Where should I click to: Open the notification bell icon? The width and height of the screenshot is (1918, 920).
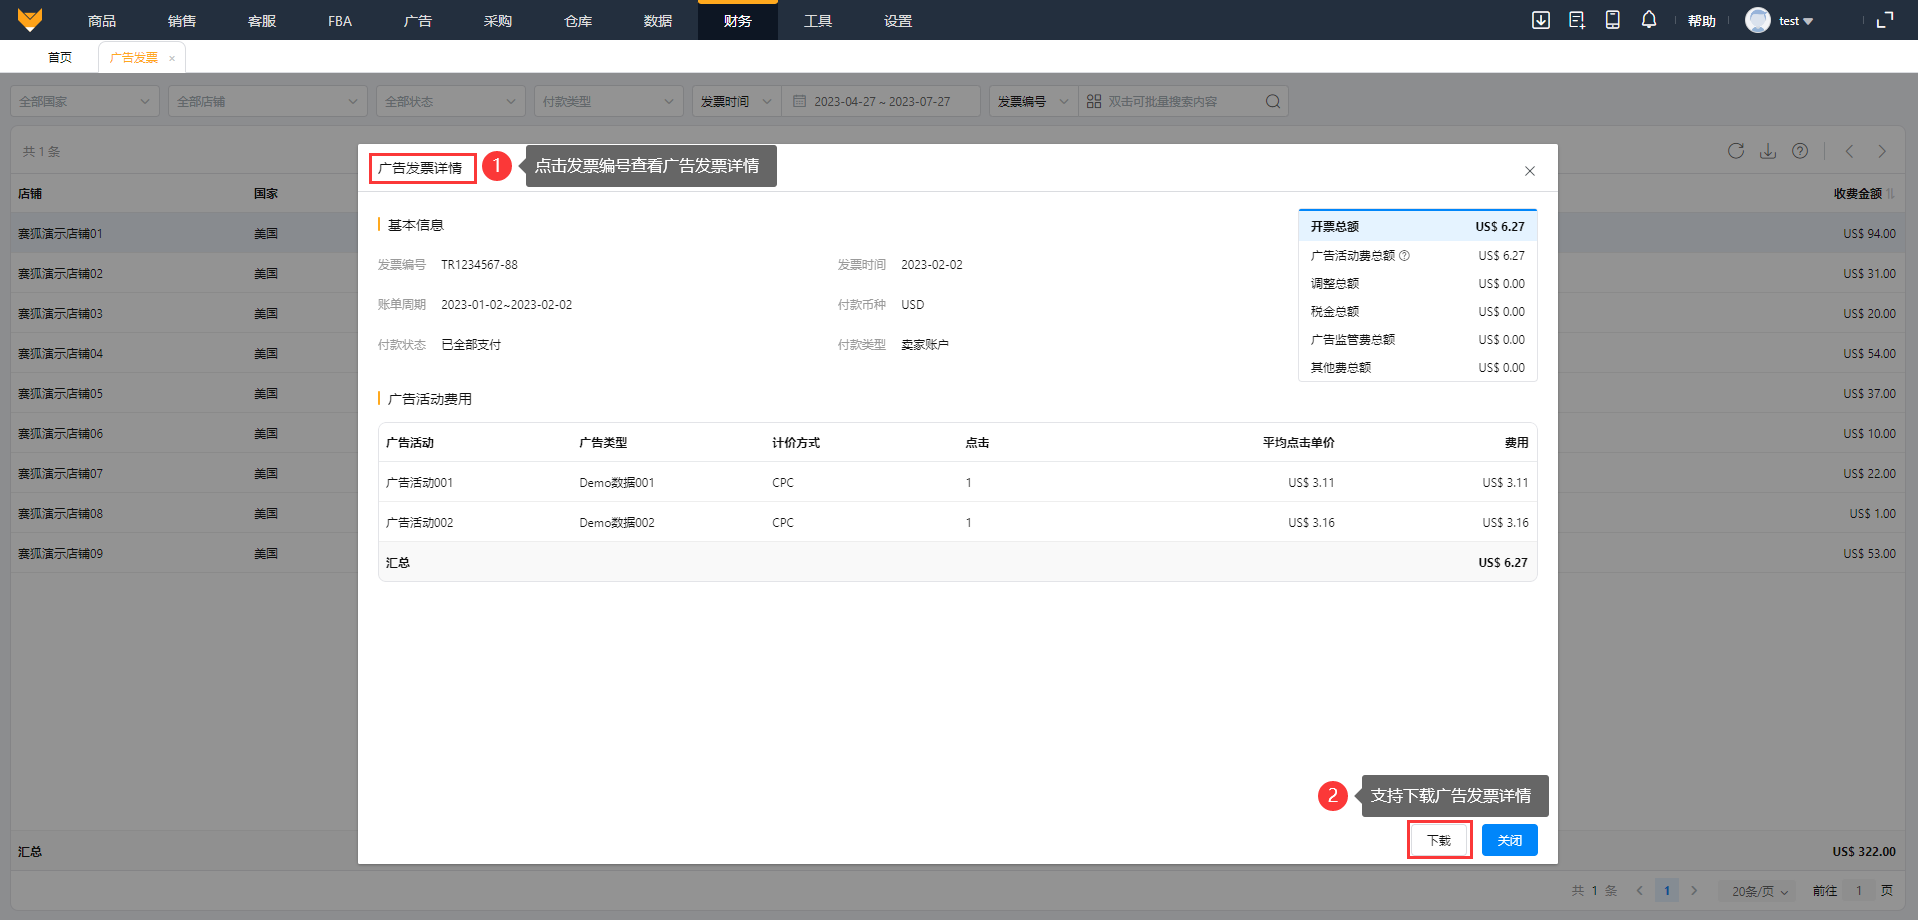1649,20
